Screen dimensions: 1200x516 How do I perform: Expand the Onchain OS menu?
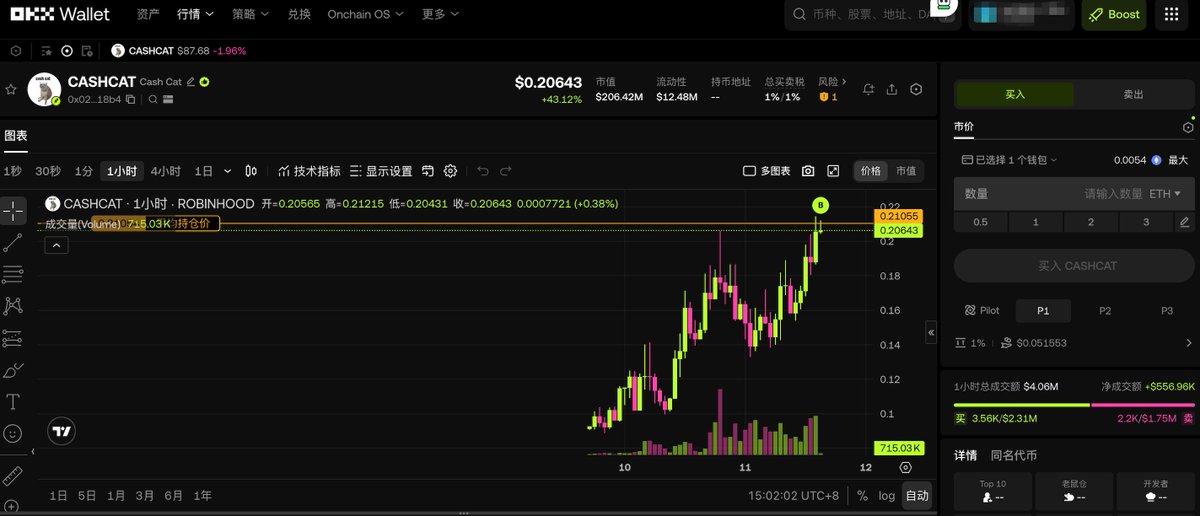pyautogui.click(x=365, y=14)
